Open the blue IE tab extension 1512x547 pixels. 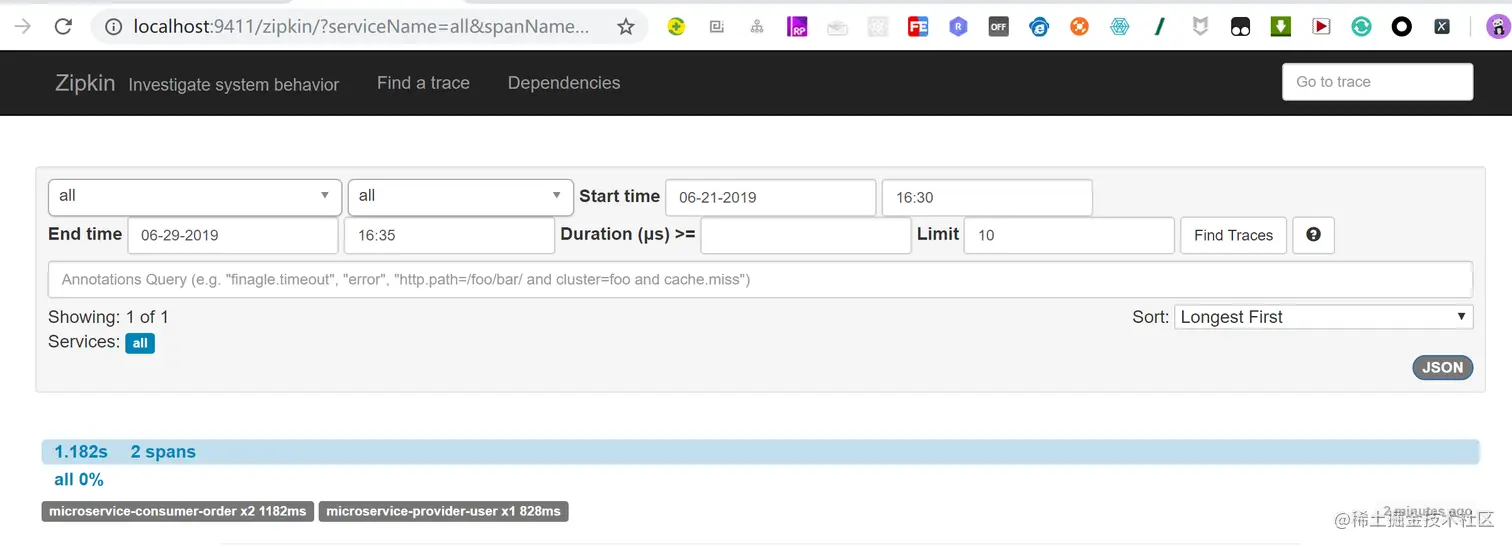coord(1039,27)
